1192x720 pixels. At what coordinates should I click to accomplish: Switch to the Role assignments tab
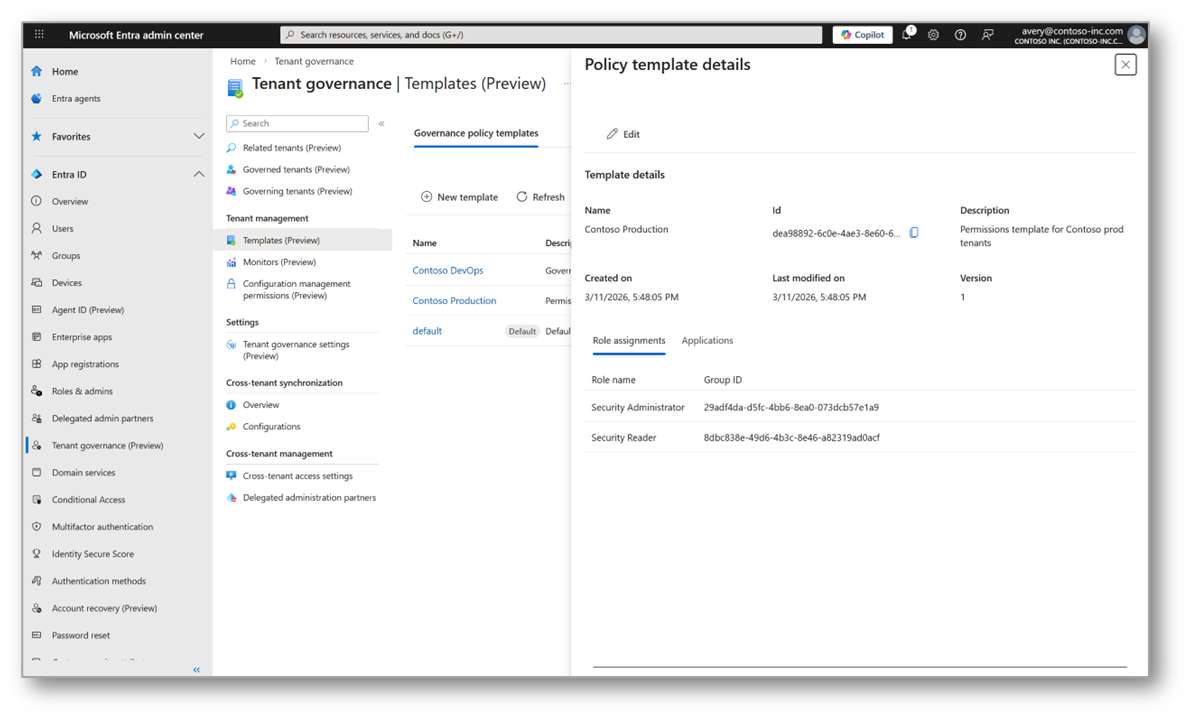pos(629,341)
